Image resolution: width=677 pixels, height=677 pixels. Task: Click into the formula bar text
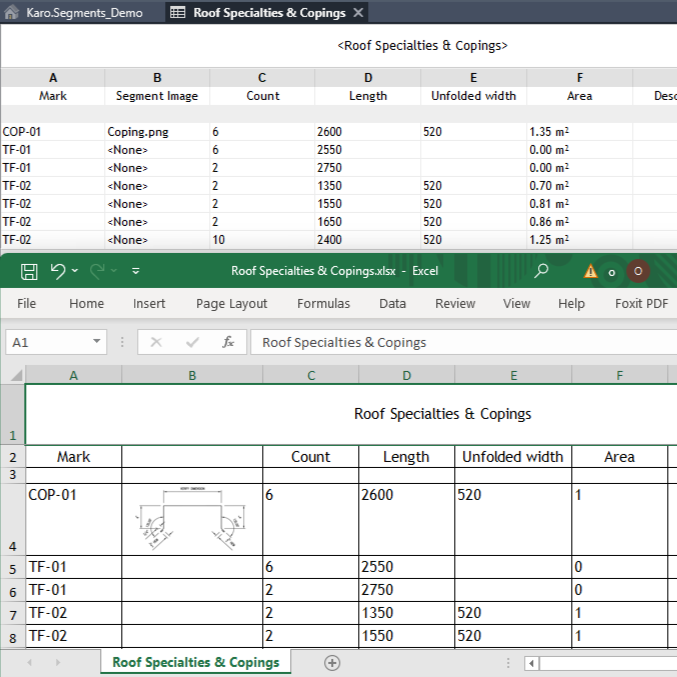463,342
